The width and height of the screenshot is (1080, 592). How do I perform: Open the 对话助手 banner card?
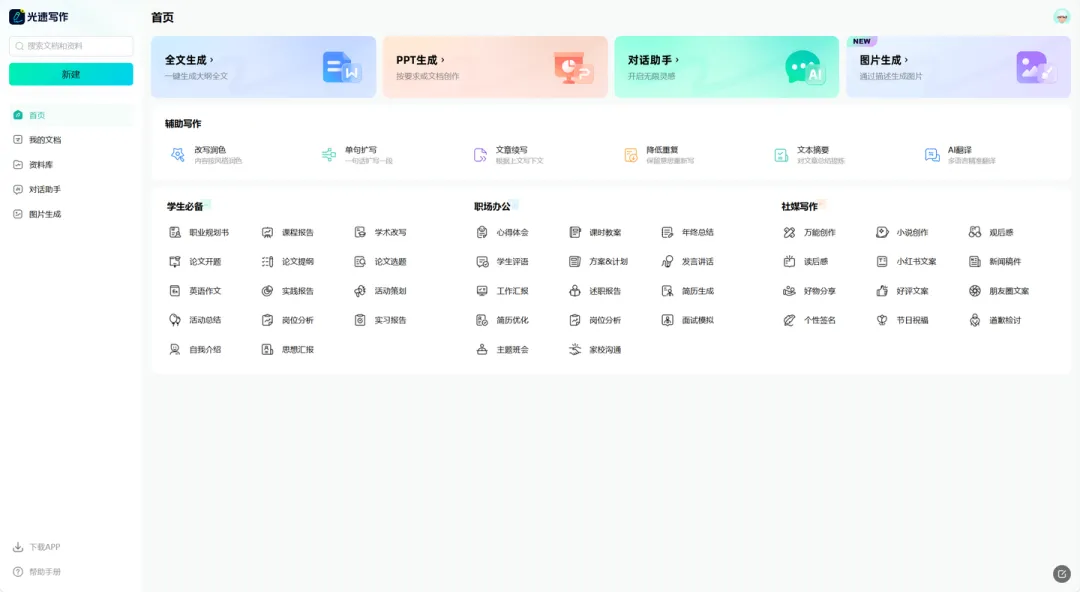pyautogui.click(x=726, y=67)
